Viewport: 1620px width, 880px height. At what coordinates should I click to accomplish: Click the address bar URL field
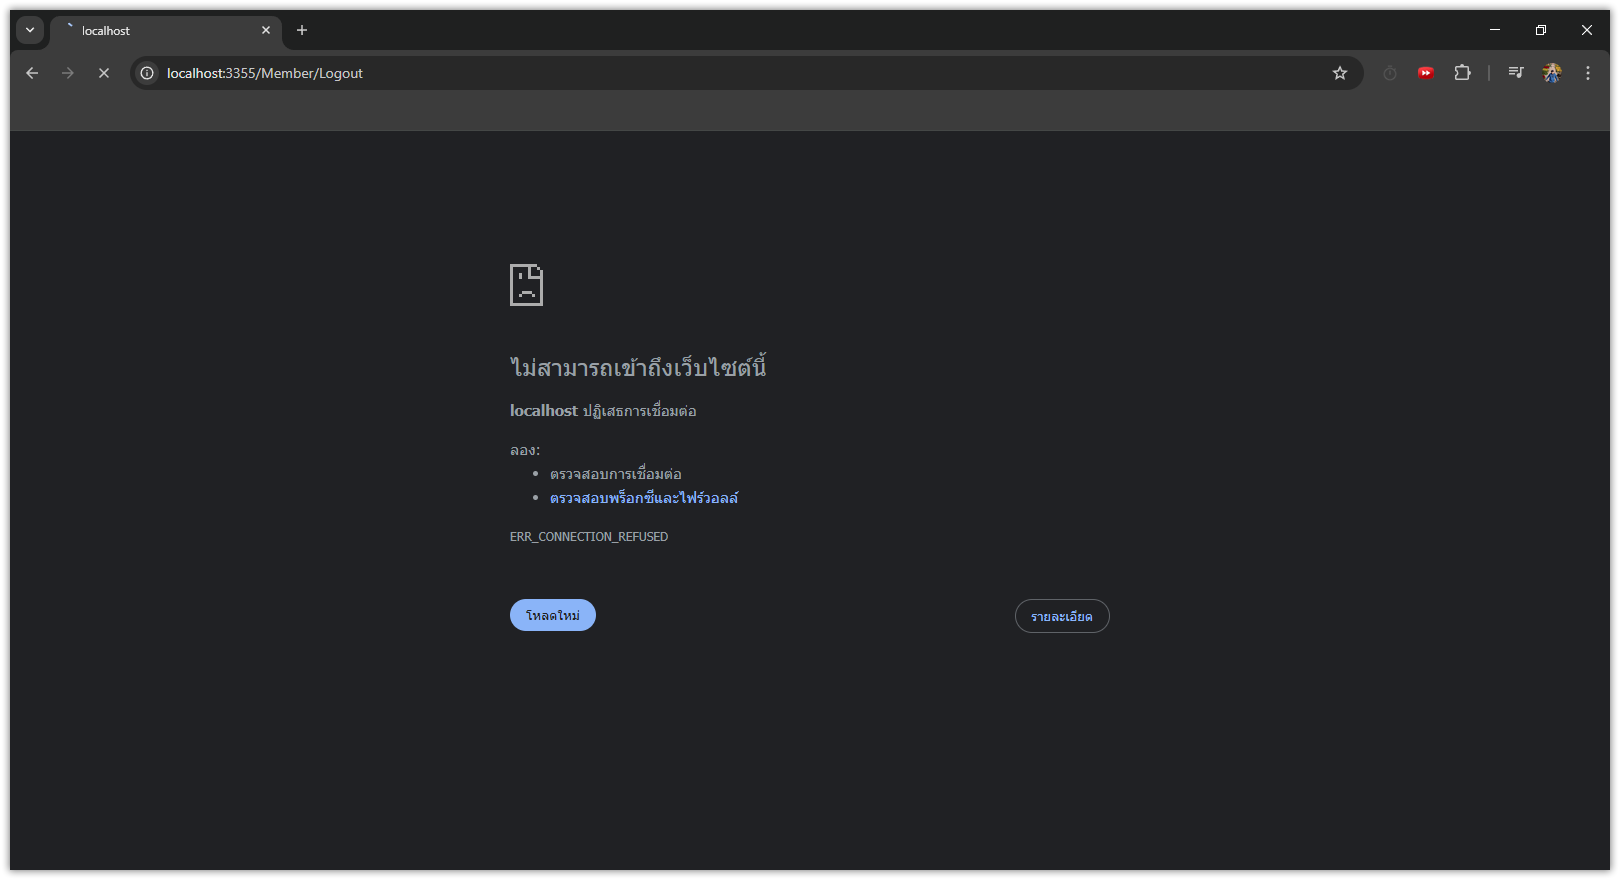coord(700,73)
